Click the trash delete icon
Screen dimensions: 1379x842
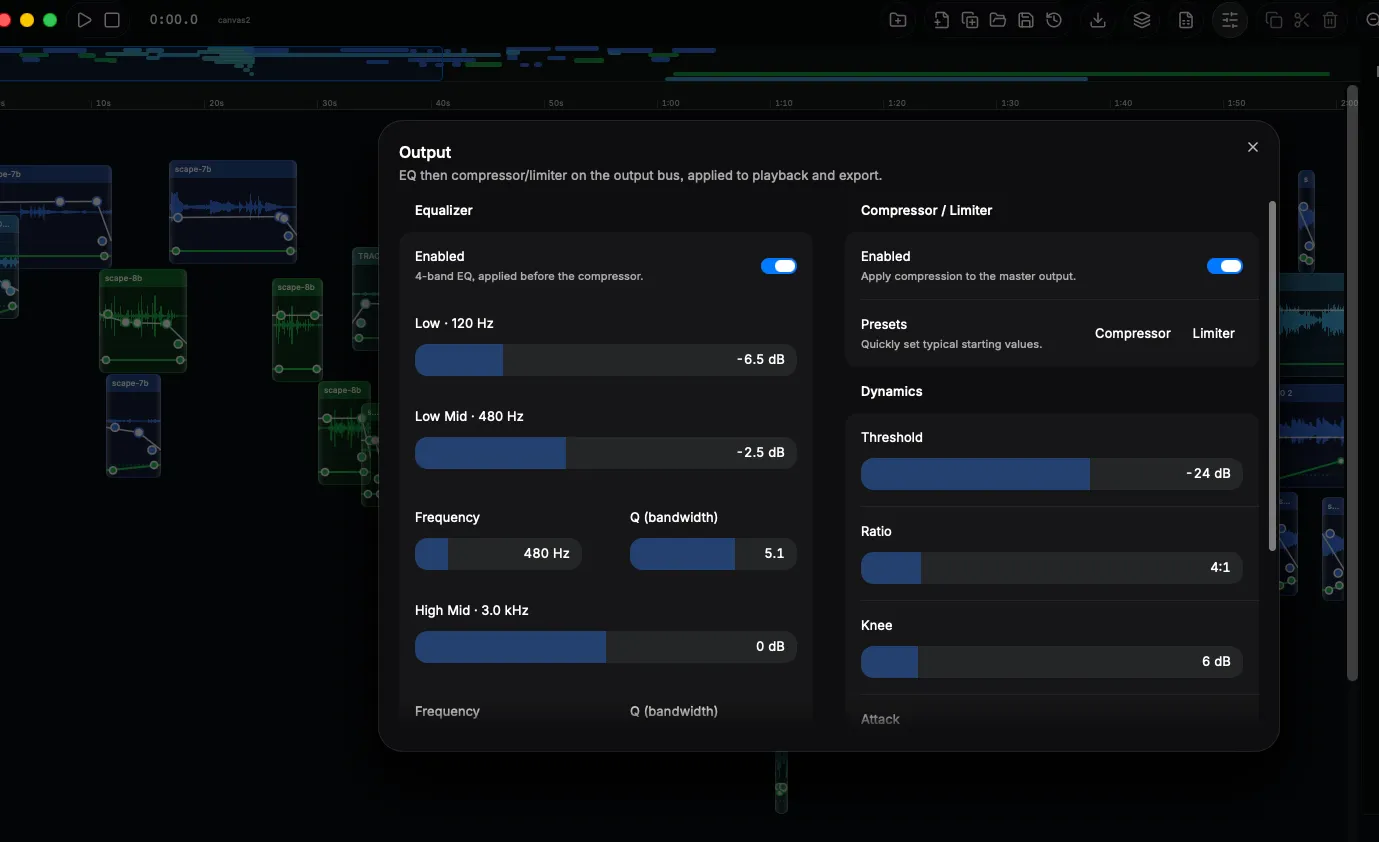coord(1330,20)
